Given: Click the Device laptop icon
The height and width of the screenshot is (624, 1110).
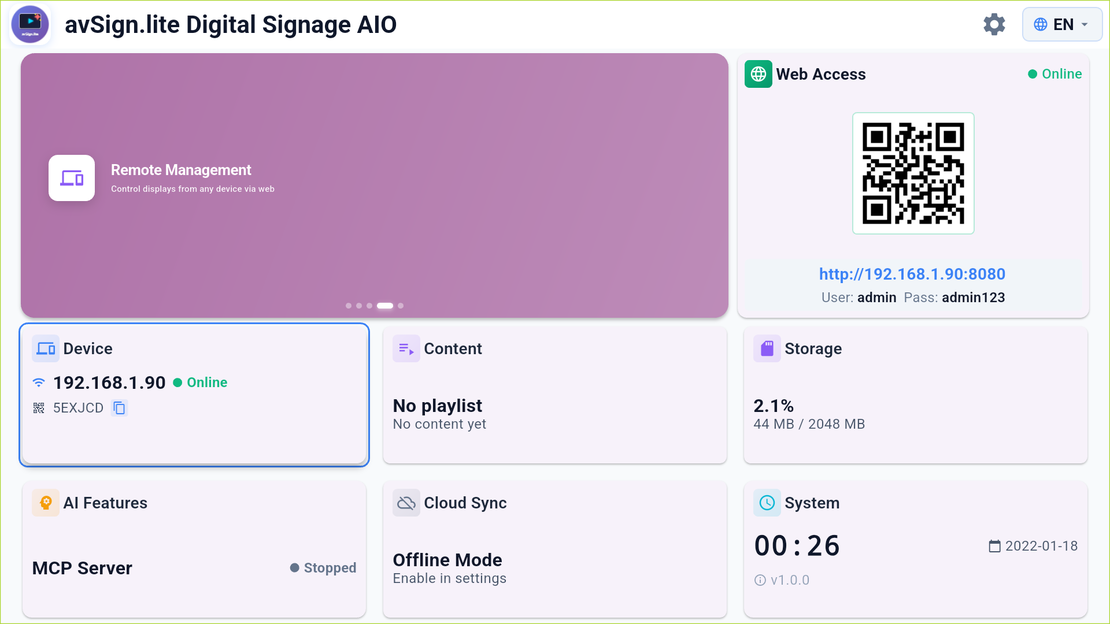Looking at the screenshot, I should coord(45,348).
